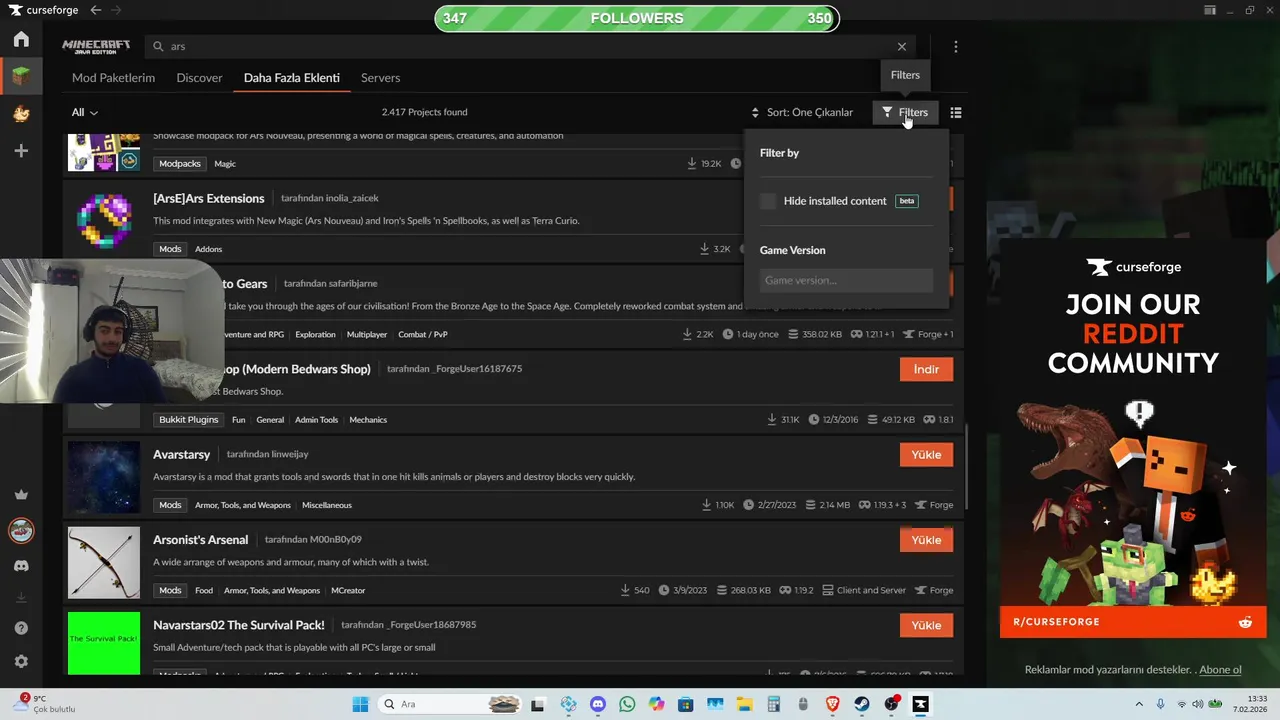Add a new game with plus icon

pos(21,150)
